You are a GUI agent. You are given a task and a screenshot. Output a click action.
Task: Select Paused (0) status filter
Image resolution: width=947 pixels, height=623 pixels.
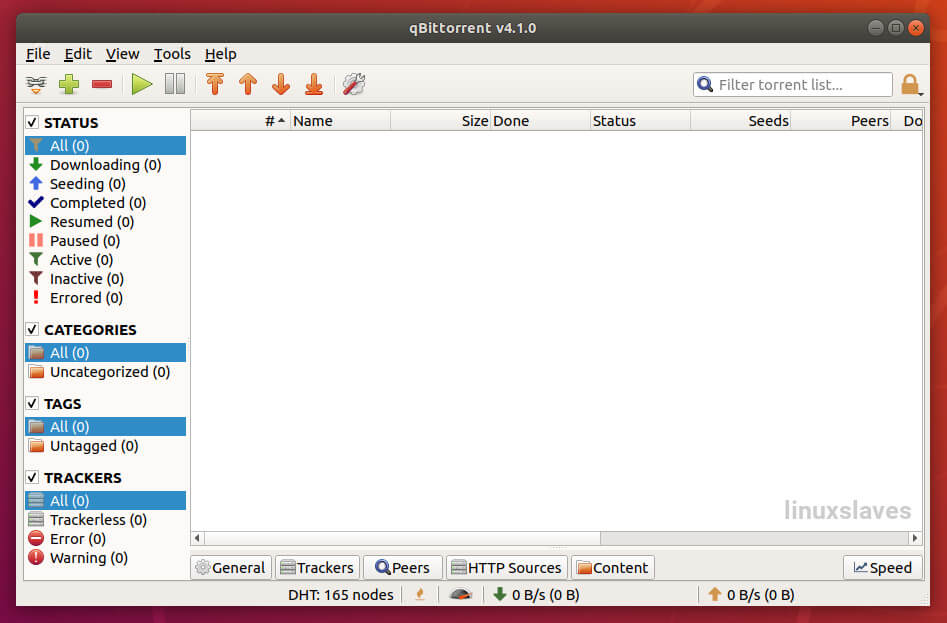106,241
